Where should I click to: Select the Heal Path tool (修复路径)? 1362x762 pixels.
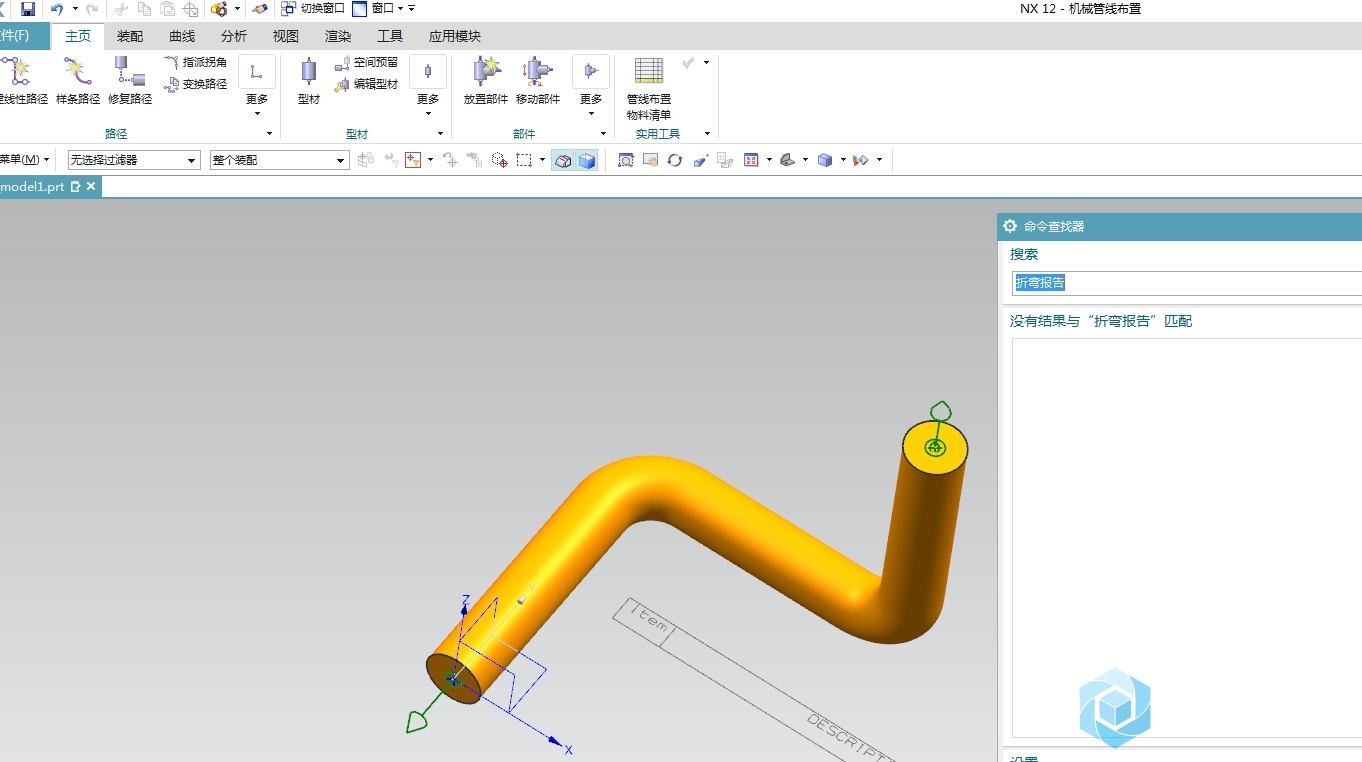tap(130, 81)
